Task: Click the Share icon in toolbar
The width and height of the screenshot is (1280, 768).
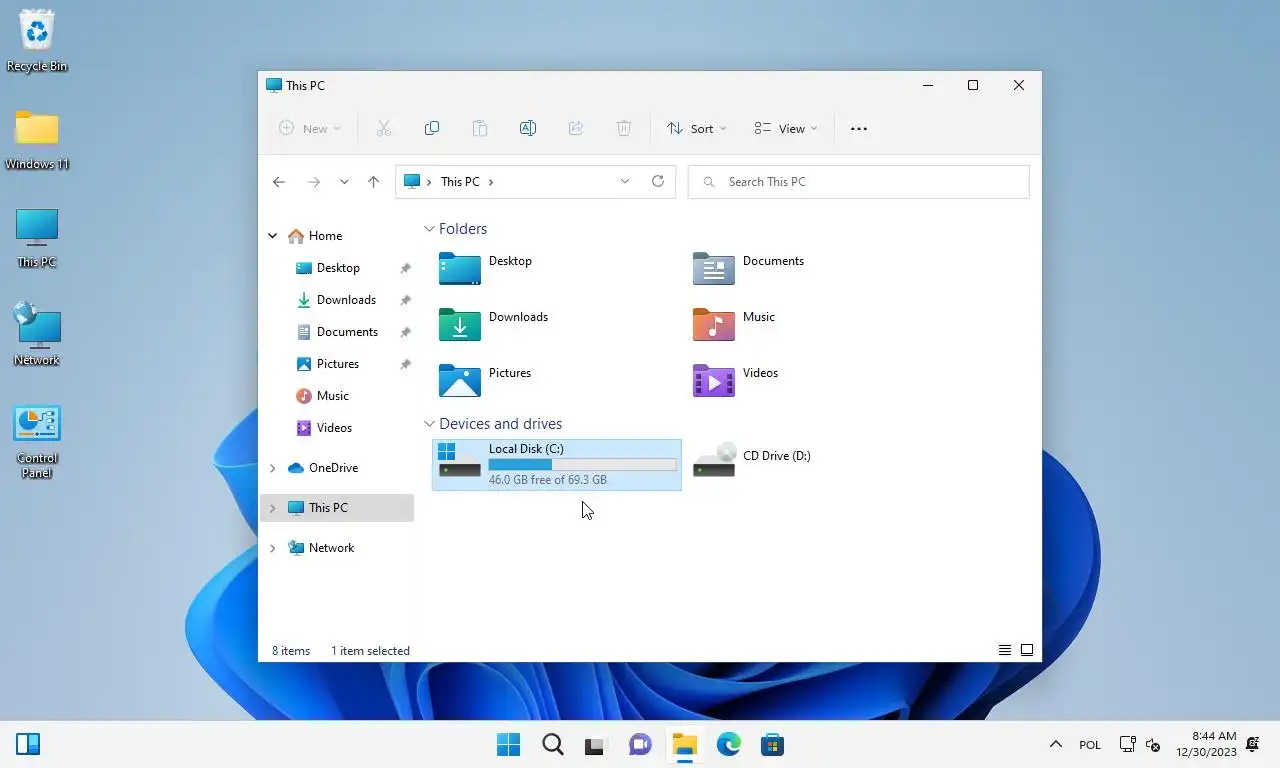Action: point(576,128)
